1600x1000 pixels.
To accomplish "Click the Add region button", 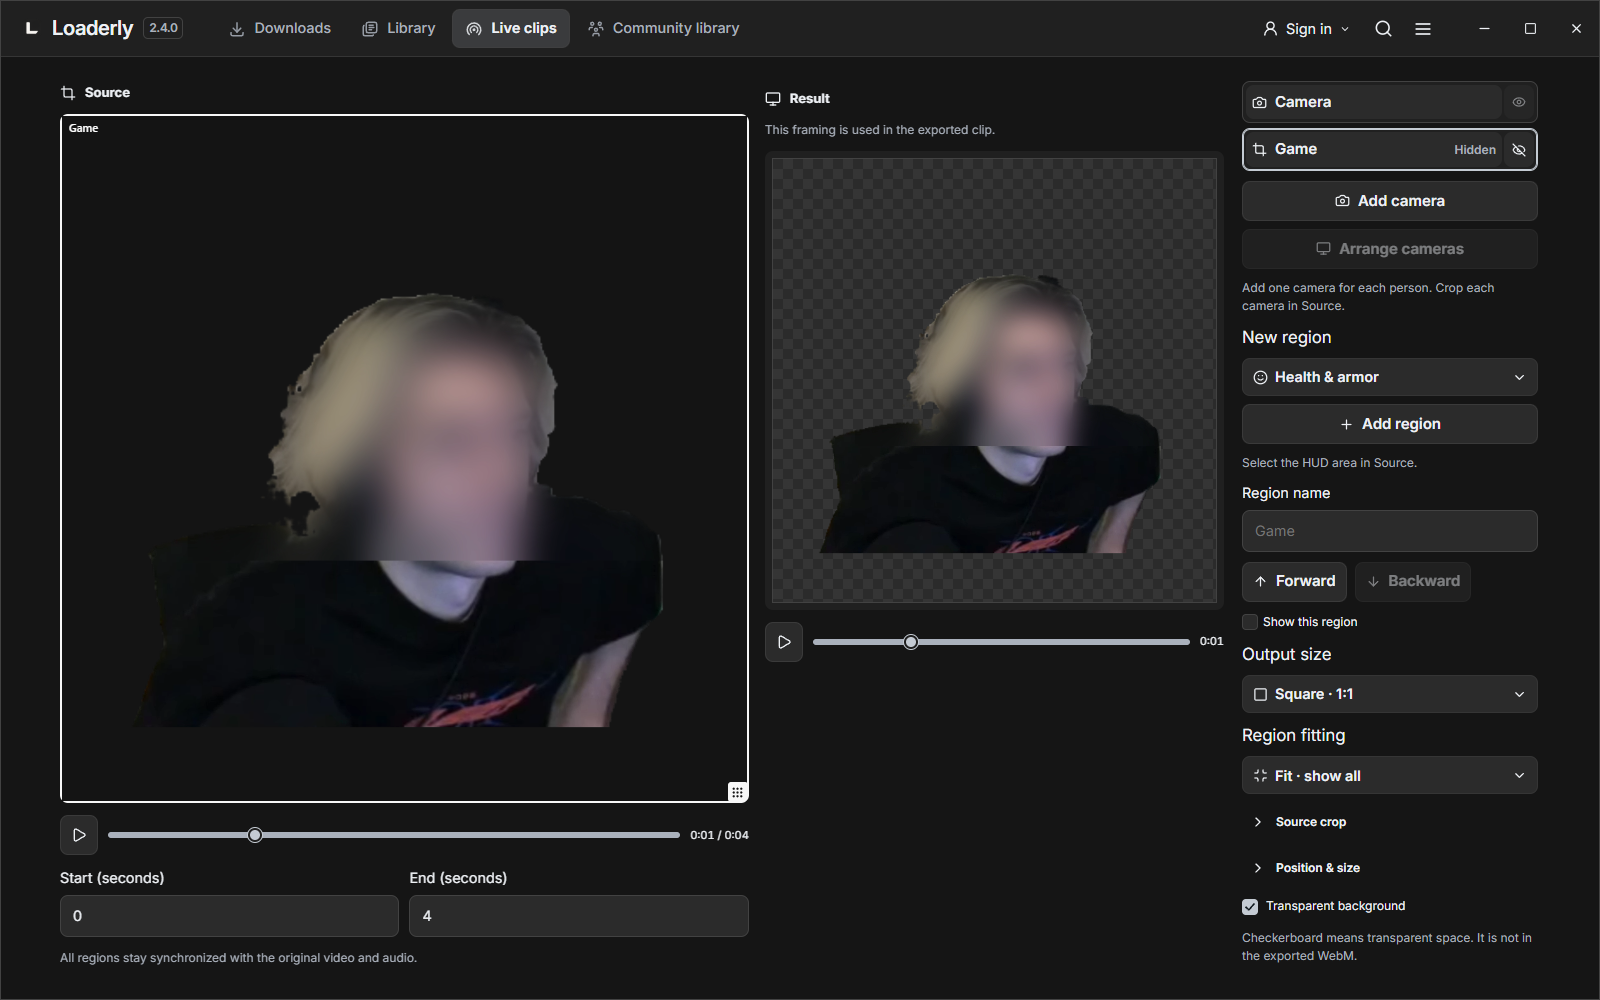I will pyautogui.click(x=1390, y=424).
